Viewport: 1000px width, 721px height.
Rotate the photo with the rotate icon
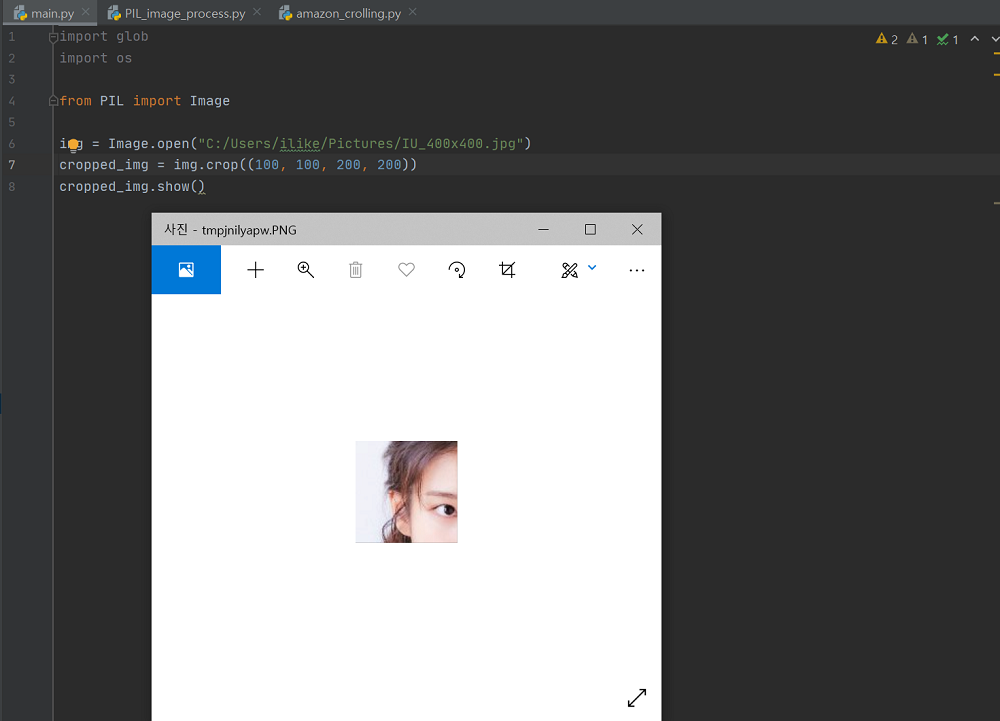457,270
